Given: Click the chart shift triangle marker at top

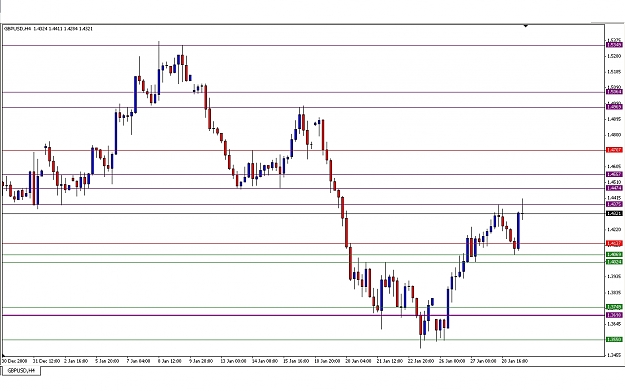Looking at the screenshot, I should [x=526, y=26].
